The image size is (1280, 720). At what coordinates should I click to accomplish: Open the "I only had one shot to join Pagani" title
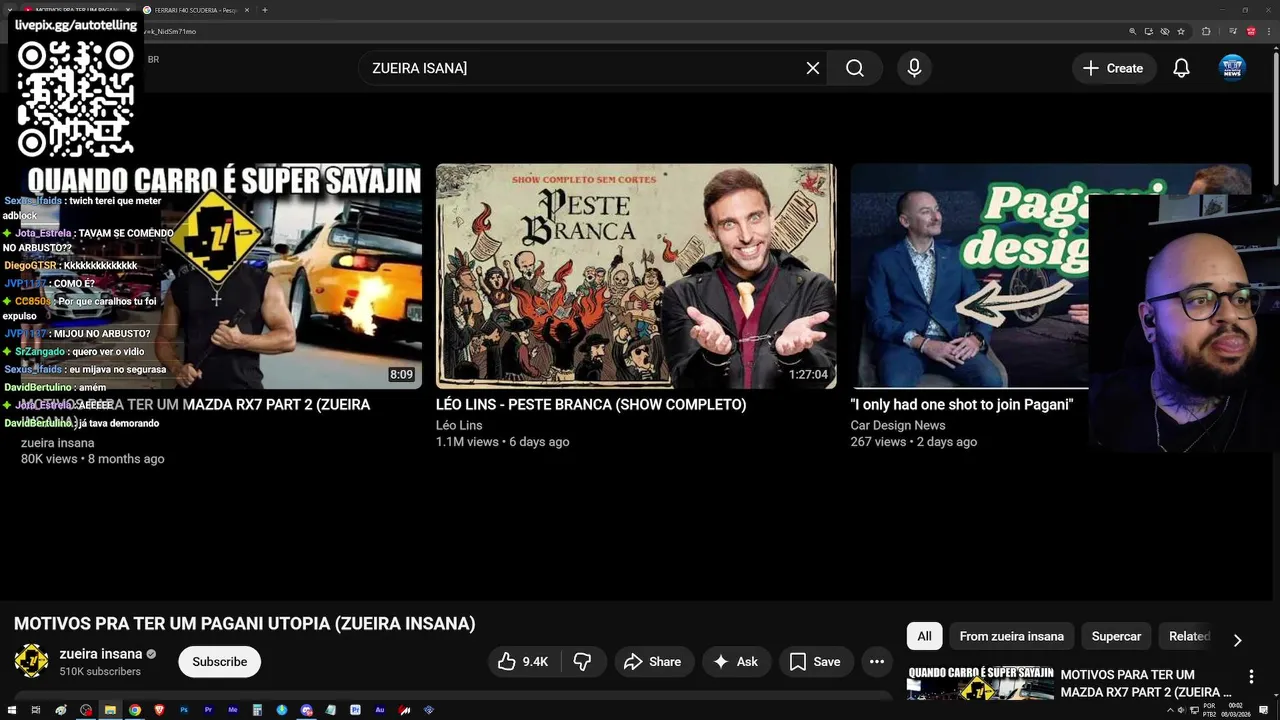coord(961,405)
